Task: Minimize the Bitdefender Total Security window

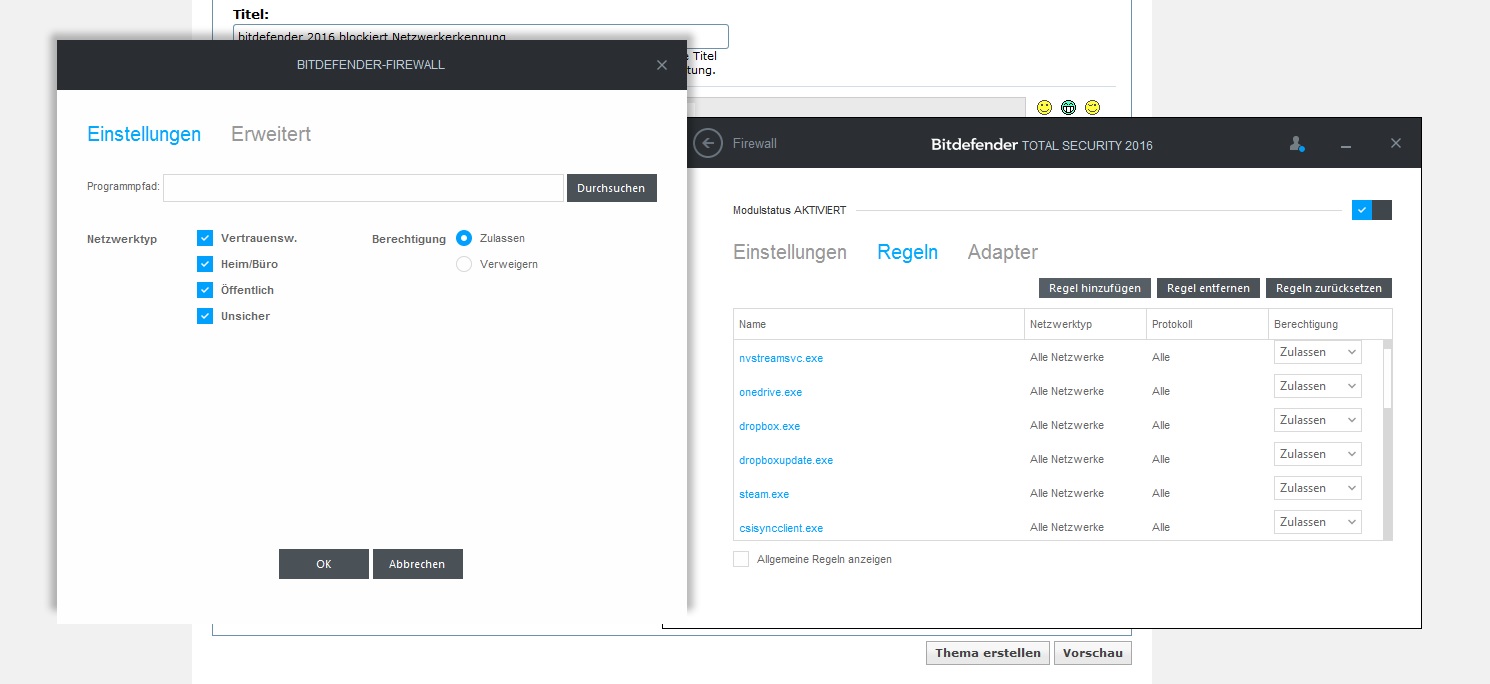Action: 1346,145
